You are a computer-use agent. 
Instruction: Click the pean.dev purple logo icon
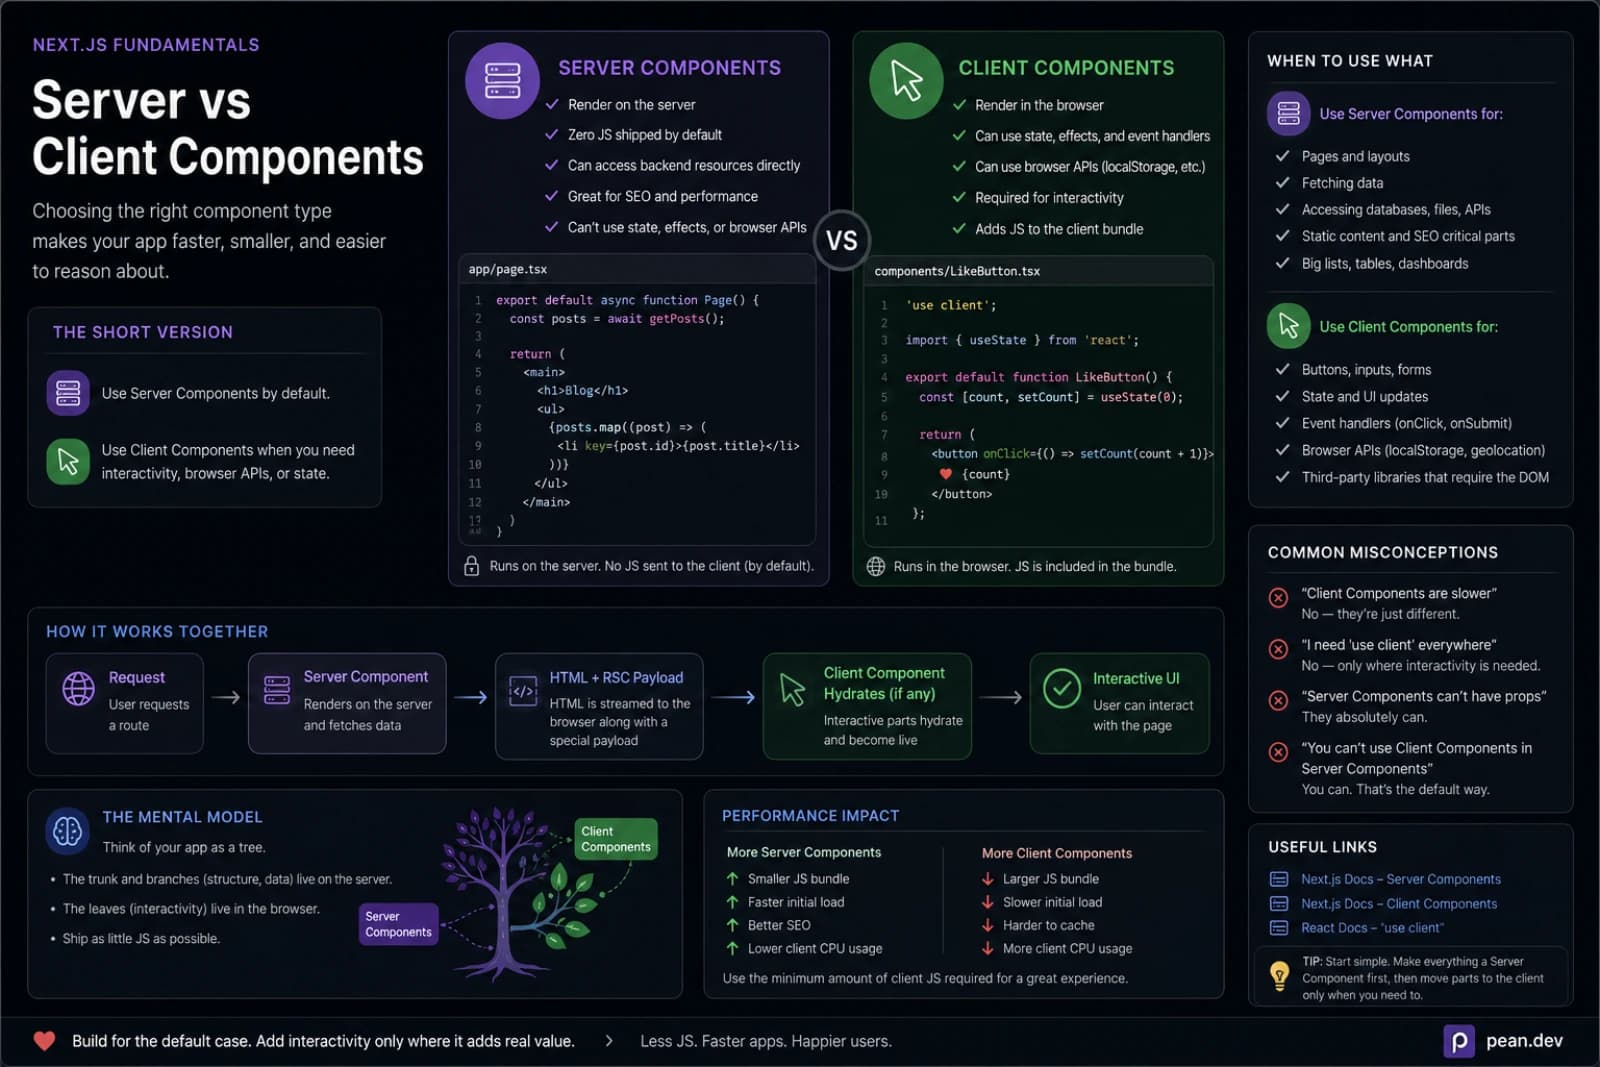coord(1459,1042)
